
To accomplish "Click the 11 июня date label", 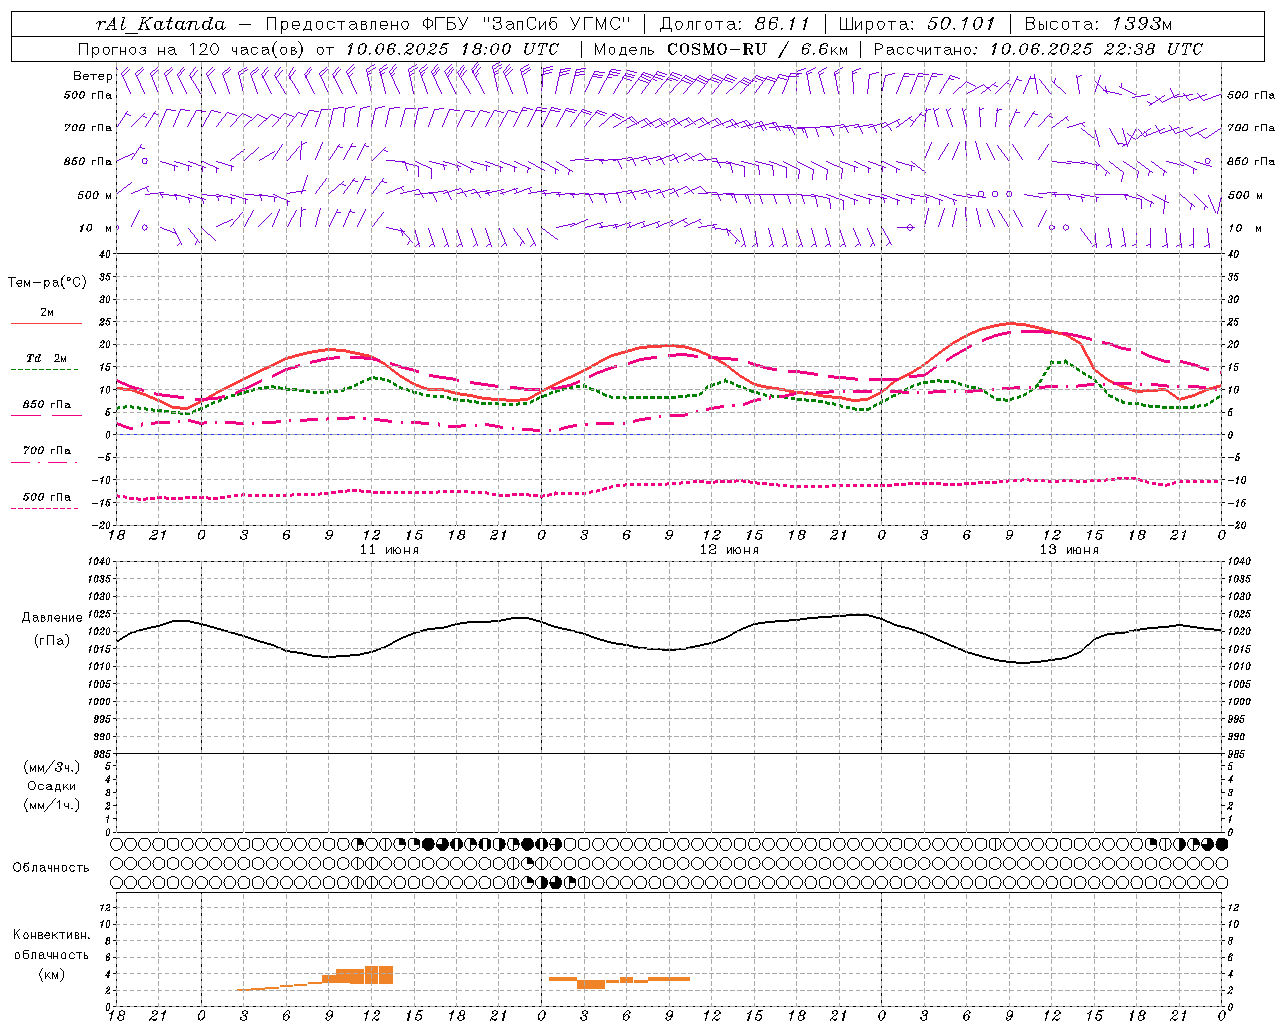I will click(389, 550).
